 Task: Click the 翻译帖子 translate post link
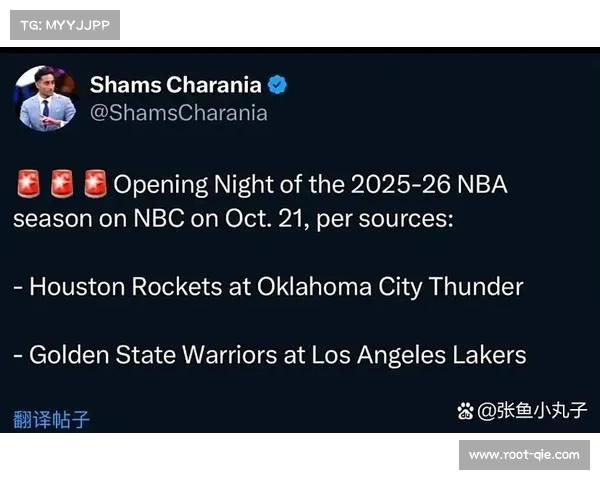51,419
